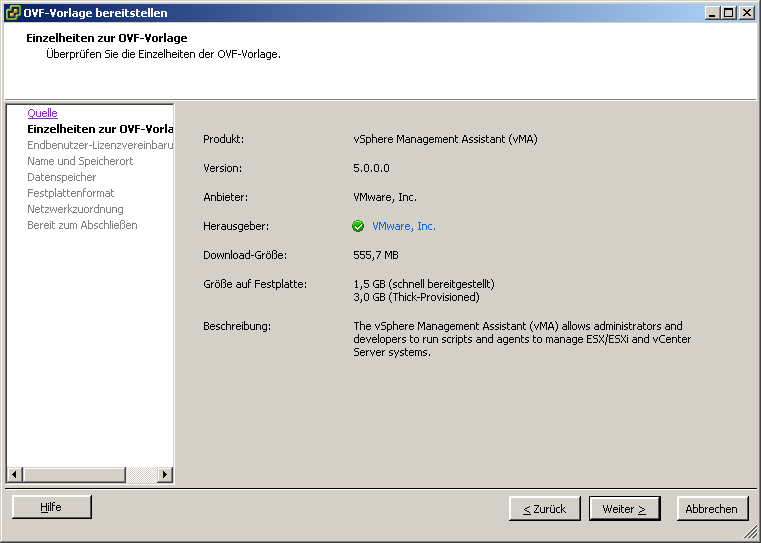
Task: Click the green verified publisher checkmark icon
Action: point(358,226)
